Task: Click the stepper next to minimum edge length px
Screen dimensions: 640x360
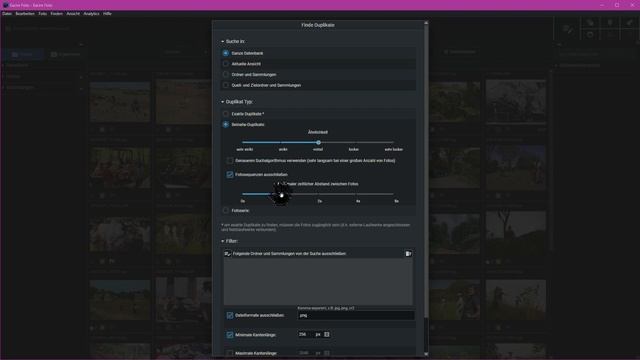Action: coord(327,334)
